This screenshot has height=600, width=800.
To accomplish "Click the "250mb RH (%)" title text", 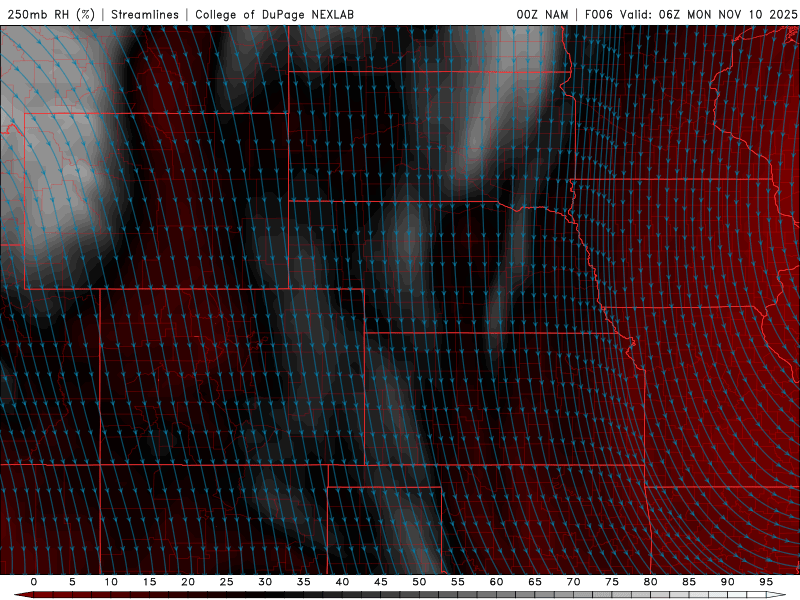I will (x=51, y=14).
